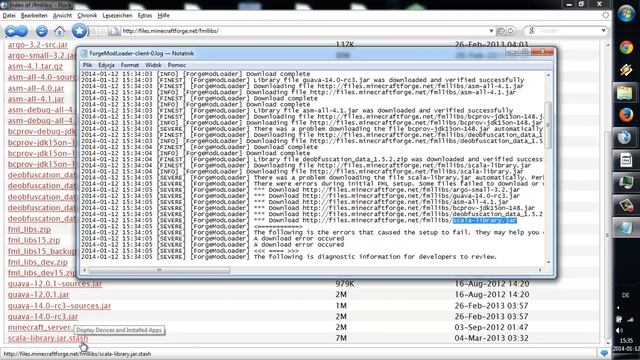Click inside the browser search field
Viewport: 640px width, 360px height.
(567, 31)
